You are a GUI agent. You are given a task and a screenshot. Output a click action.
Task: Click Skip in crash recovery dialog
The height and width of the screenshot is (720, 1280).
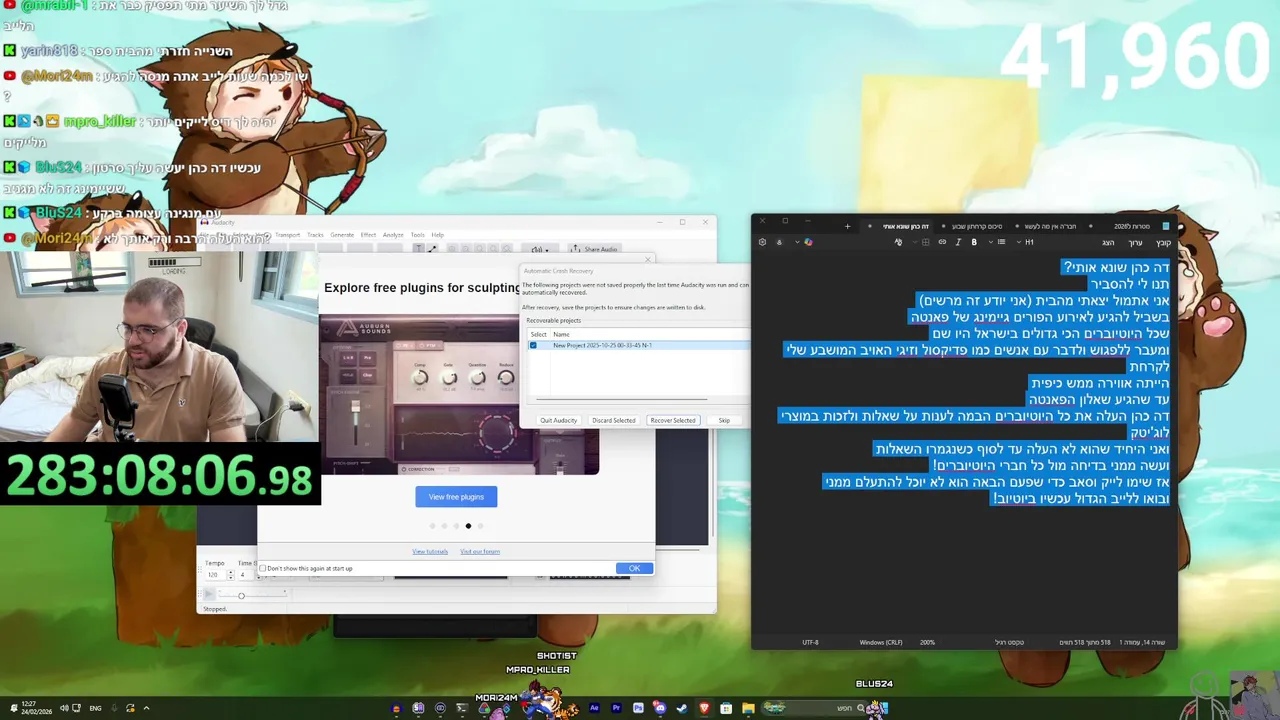(724, 420)
